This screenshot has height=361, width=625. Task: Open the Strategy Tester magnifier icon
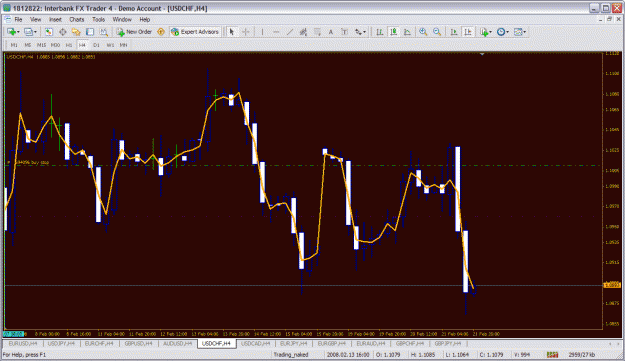click(x=104, y=32)
